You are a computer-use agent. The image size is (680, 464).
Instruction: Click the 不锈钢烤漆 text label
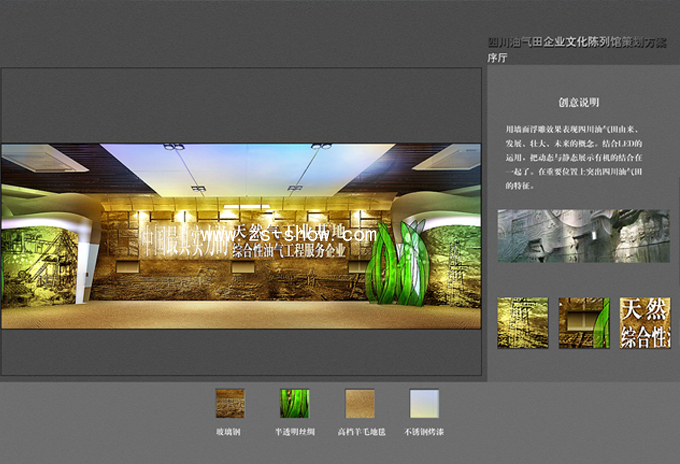[424, 430]
